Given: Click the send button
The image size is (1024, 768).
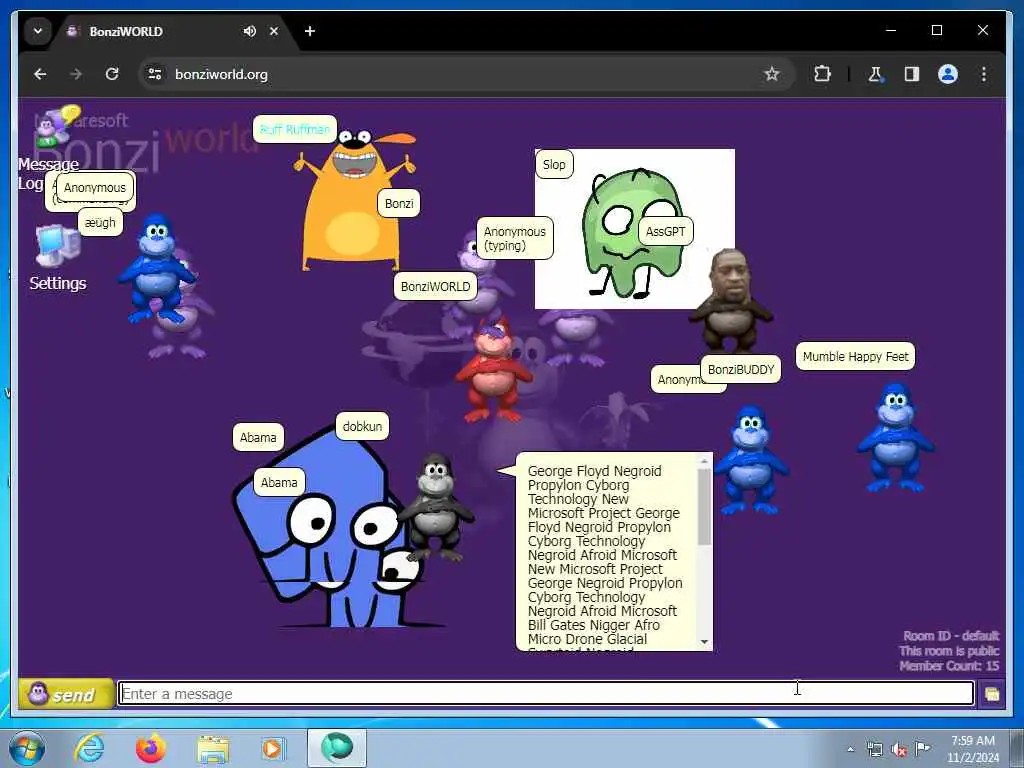Looking at the screenshot, I should point(66,694).
